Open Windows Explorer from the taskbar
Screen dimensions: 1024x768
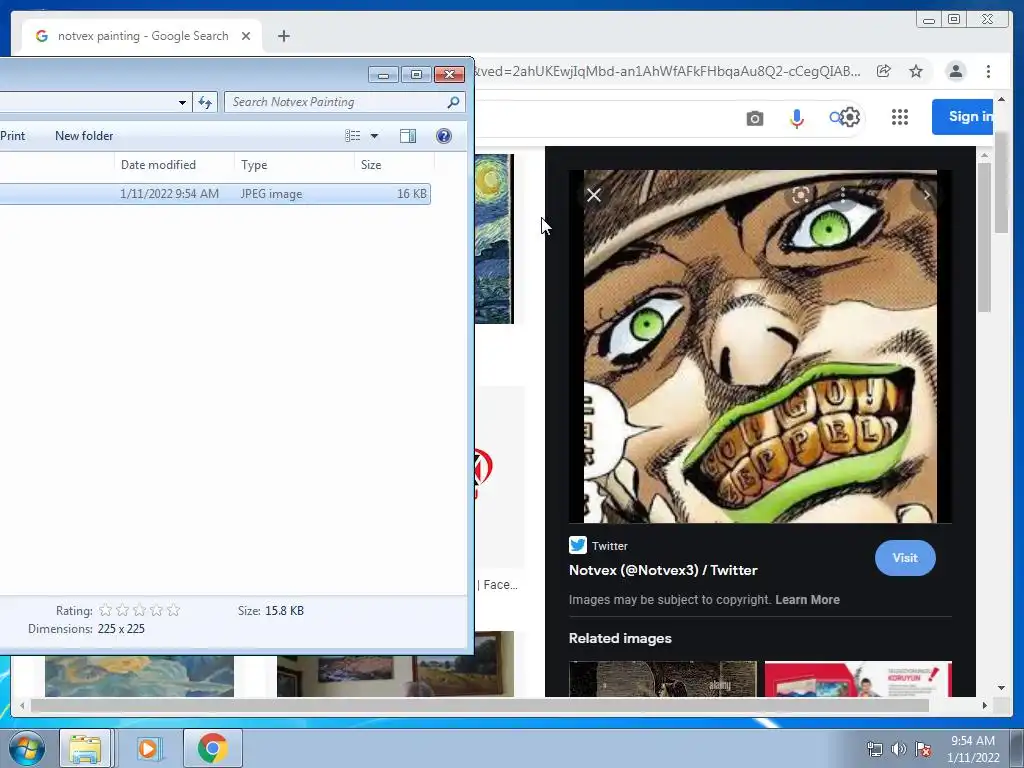86,748
